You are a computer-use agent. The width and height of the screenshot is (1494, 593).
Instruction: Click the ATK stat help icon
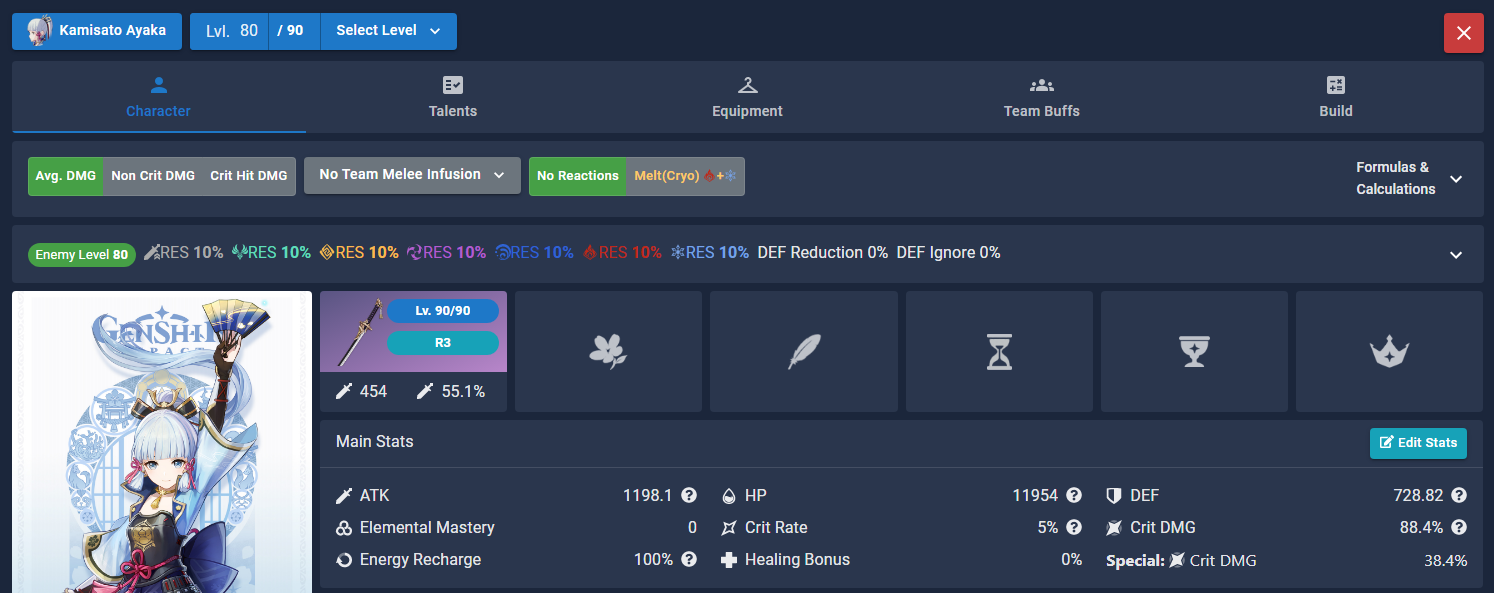coord(688,495)
